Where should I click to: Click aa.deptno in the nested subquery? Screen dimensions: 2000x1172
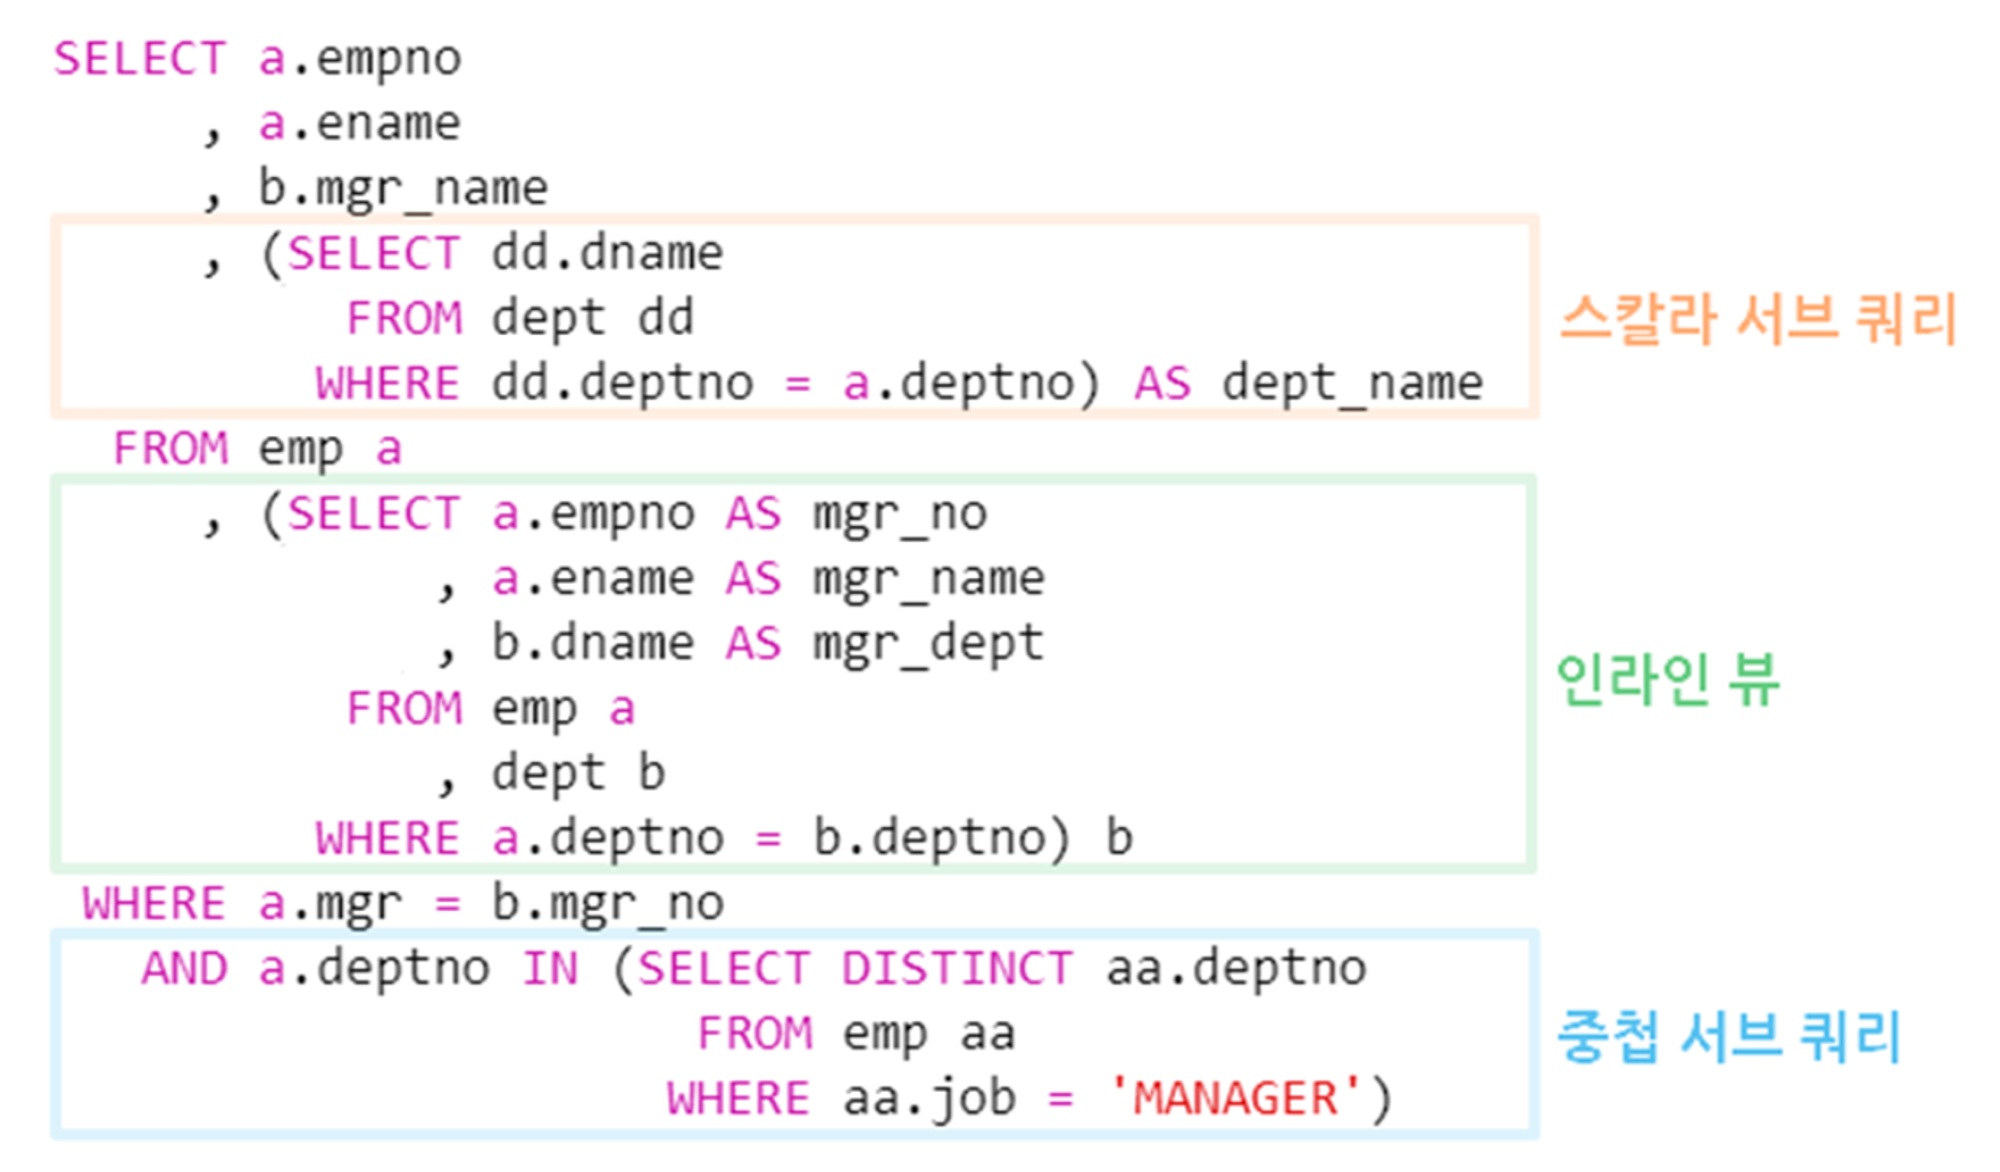tap(1236, 968)
